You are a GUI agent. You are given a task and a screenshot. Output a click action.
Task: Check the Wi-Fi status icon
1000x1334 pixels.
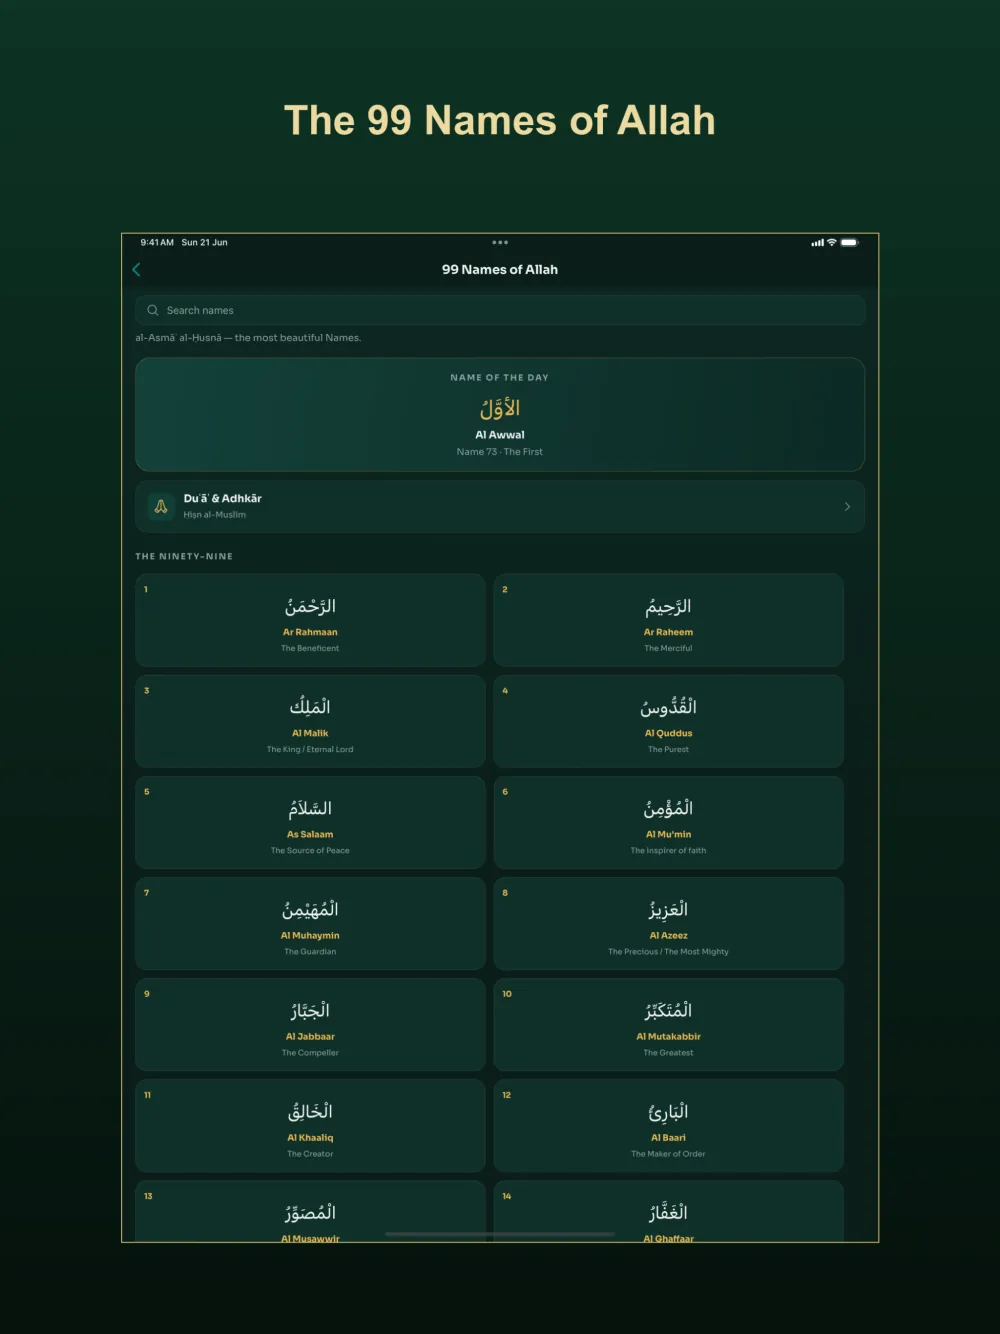tap(831, 242)
